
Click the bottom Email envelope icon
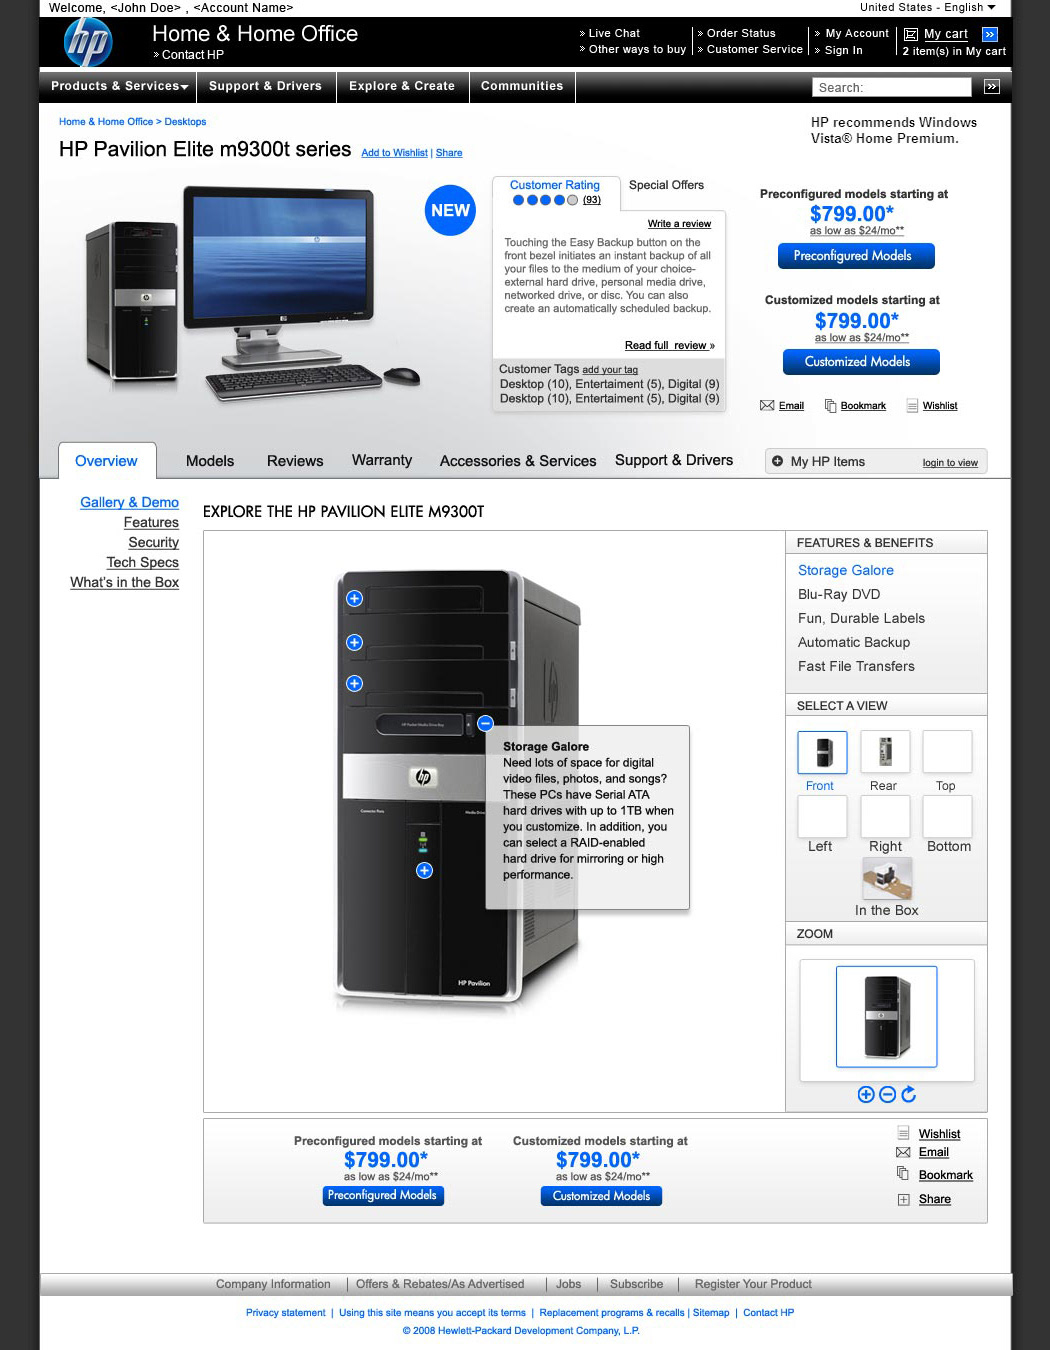point(903,1152)
